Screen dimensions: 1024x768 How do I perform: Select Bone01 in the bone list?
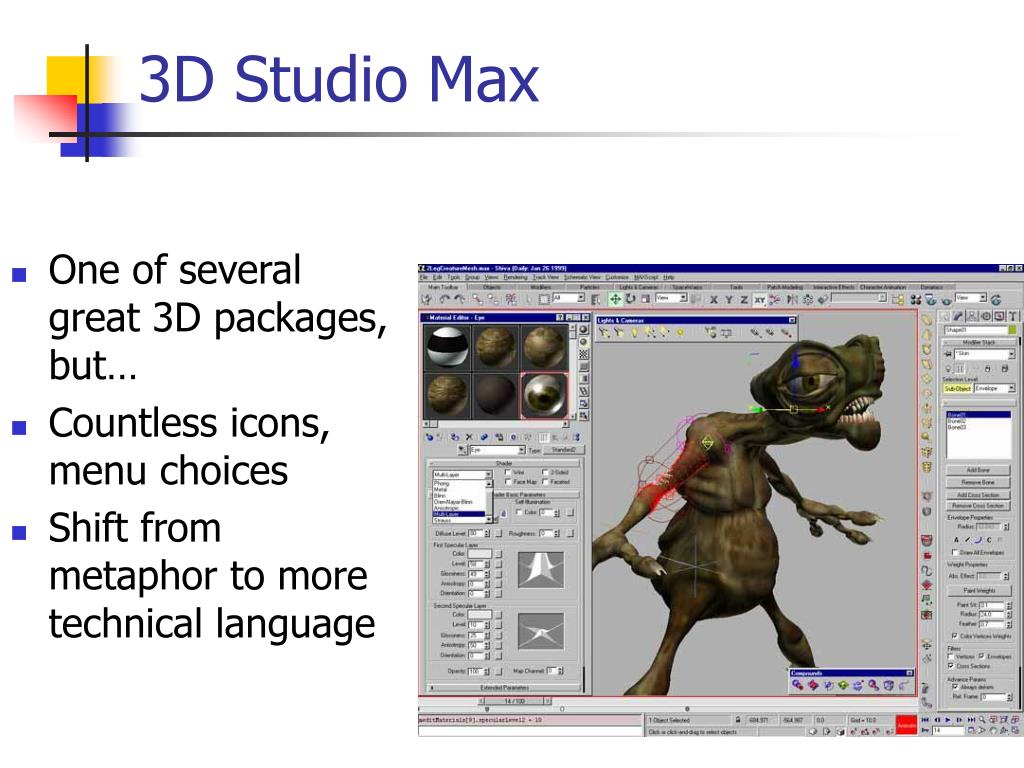pos(978,415)
